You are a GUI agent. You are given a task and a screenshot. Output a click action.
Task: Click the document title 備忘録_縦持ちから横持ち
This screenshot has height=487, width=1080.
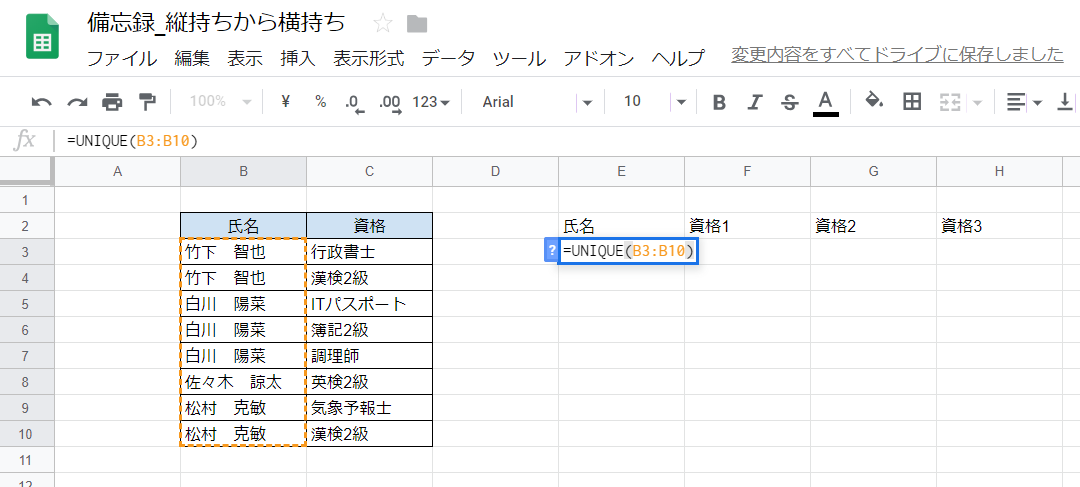pyautogui.click(x=216, y=23)
